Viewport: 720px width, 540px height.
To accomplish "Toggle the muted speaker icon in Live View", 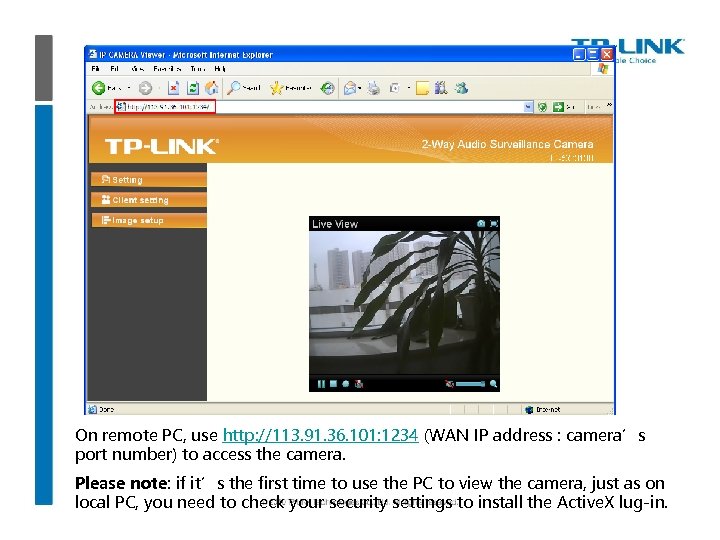I will pyautogui.click(x=449, y=384).
